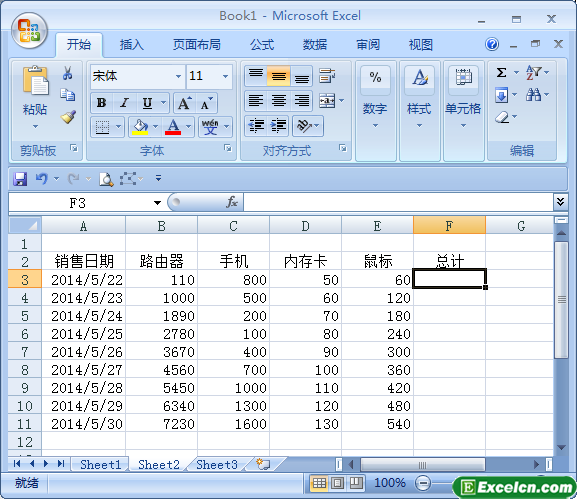
Task: Align text left
Action: coord(256,100)
